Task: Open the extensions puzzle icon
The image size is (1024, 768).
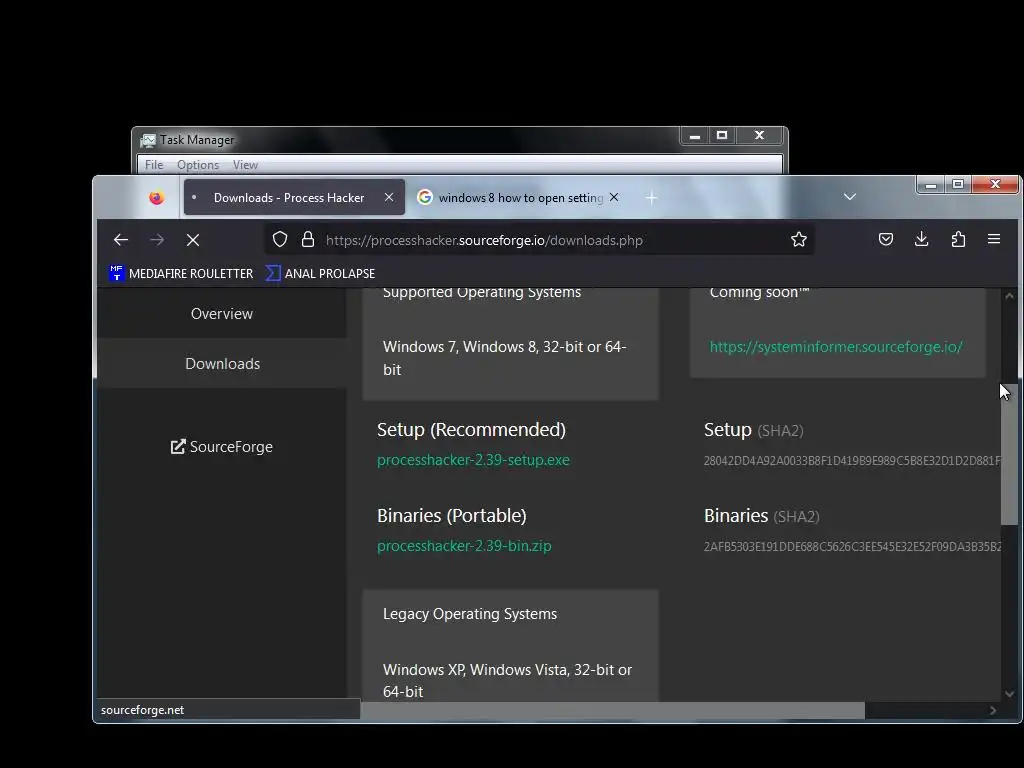Action: [x=958, y=240]
